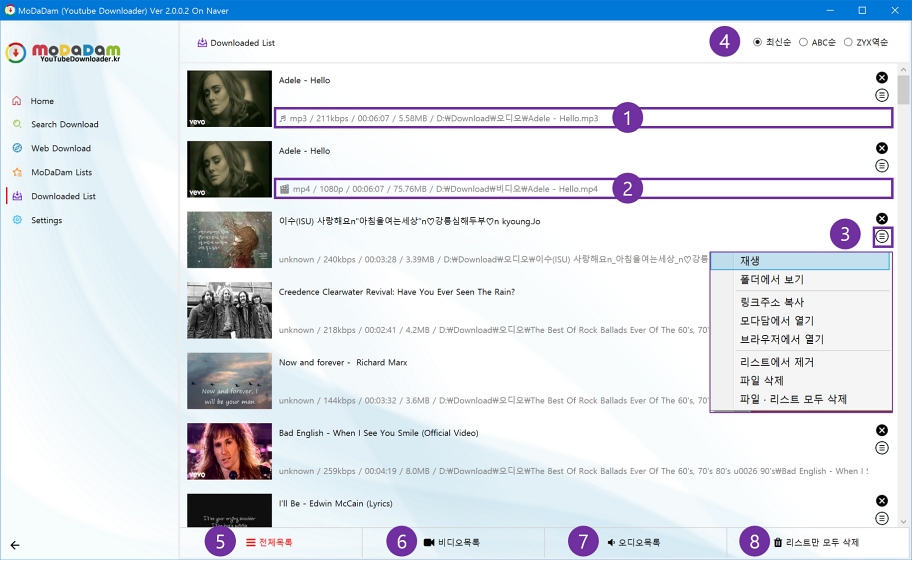Click Creedence Clearwater Revival thumbnail
The width and height of the screenshot is (912, 564).
[x=229, y=310]
